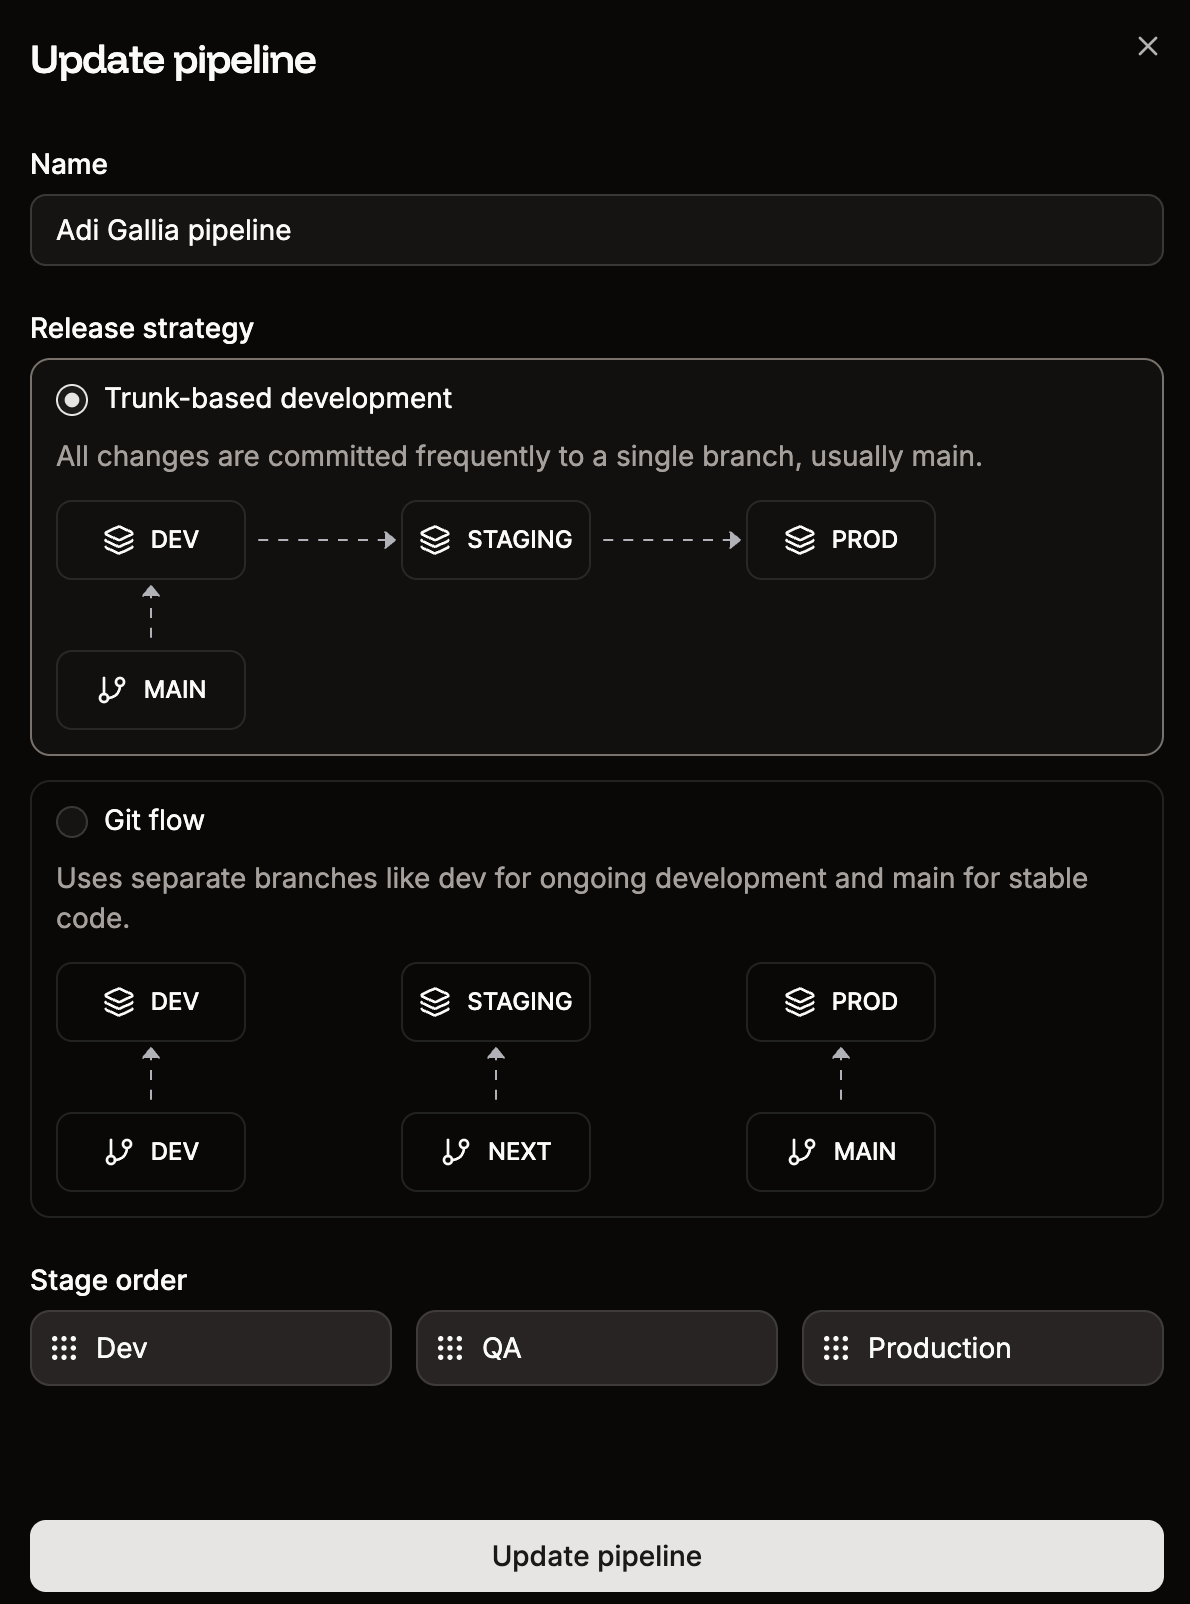Close the Update pipeline dialog

click(x=1148, y=46)
